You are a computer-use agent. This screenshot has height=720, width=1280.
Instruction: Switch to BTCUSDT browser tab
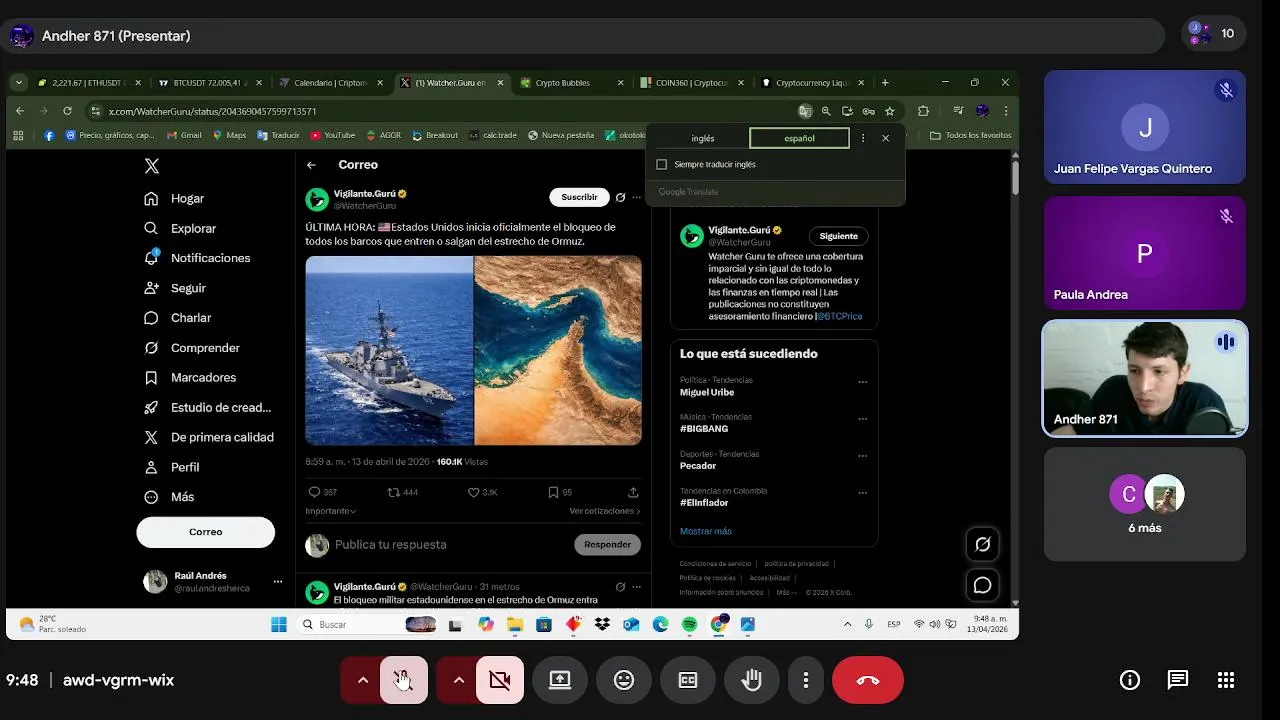[208, 83]
